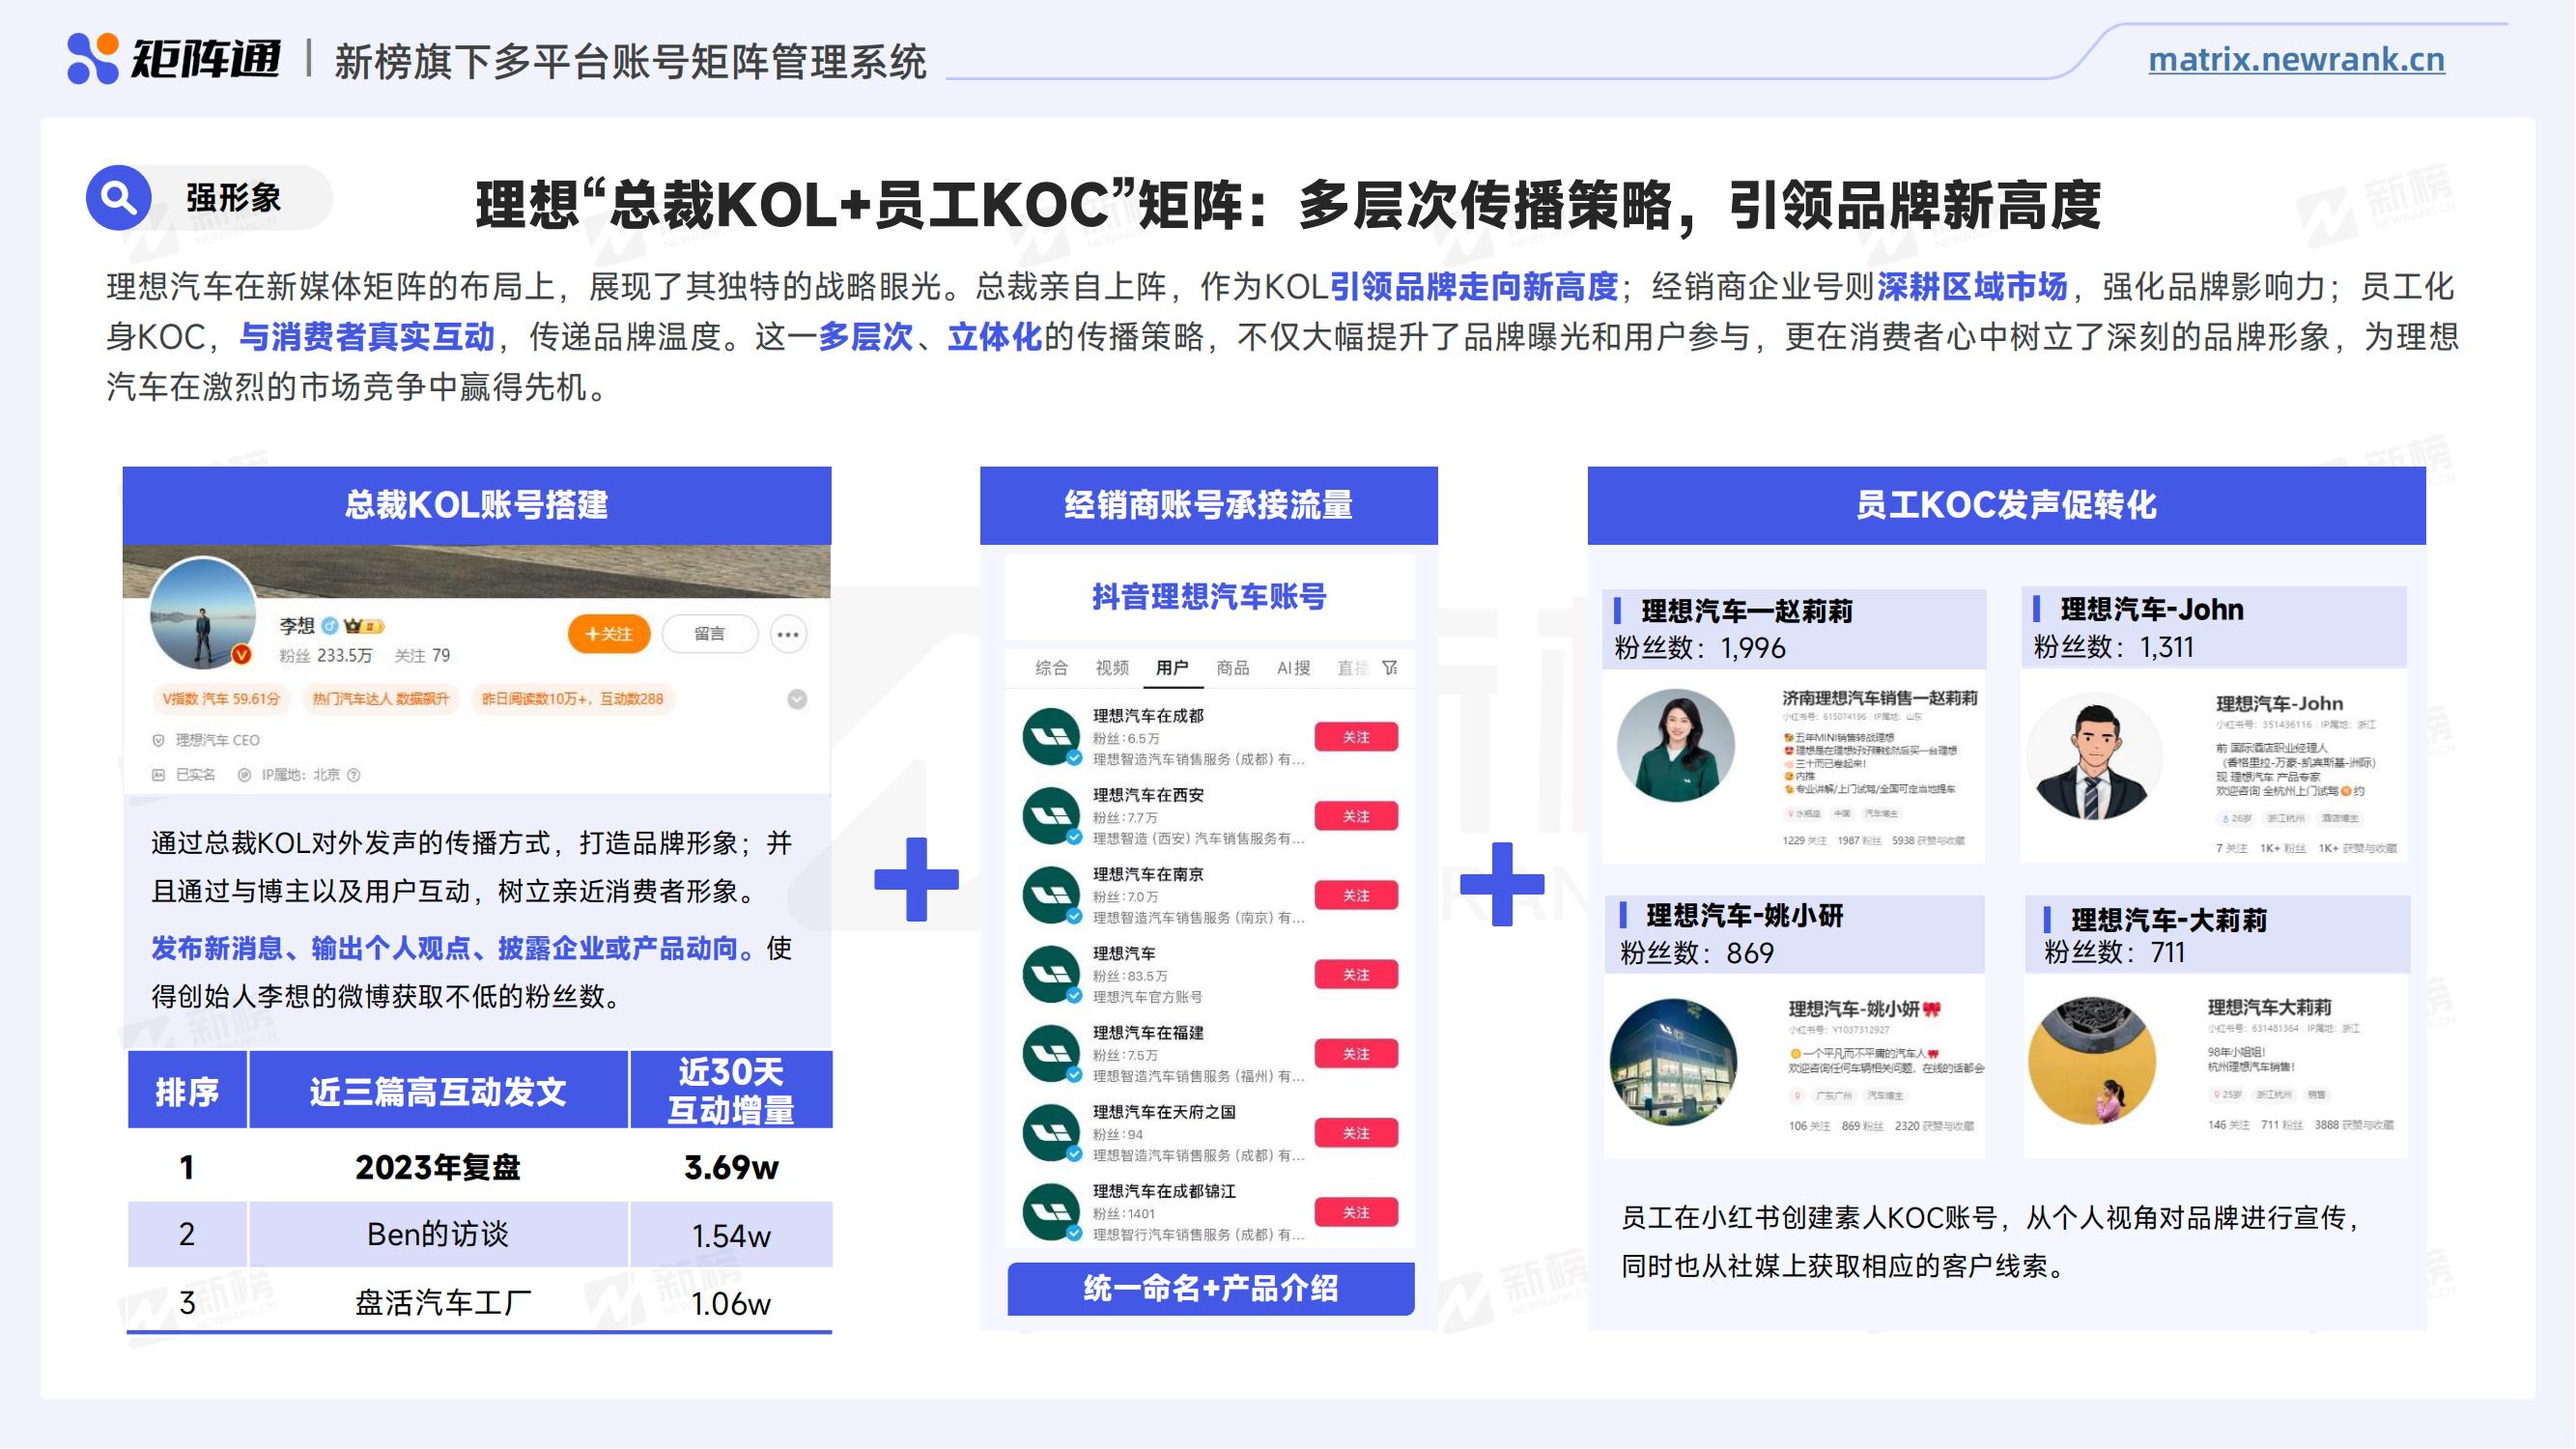The image size is (2576, 1449).
Task: Open the matrix.newrank.cn link
Action: tap(2296, 60)
